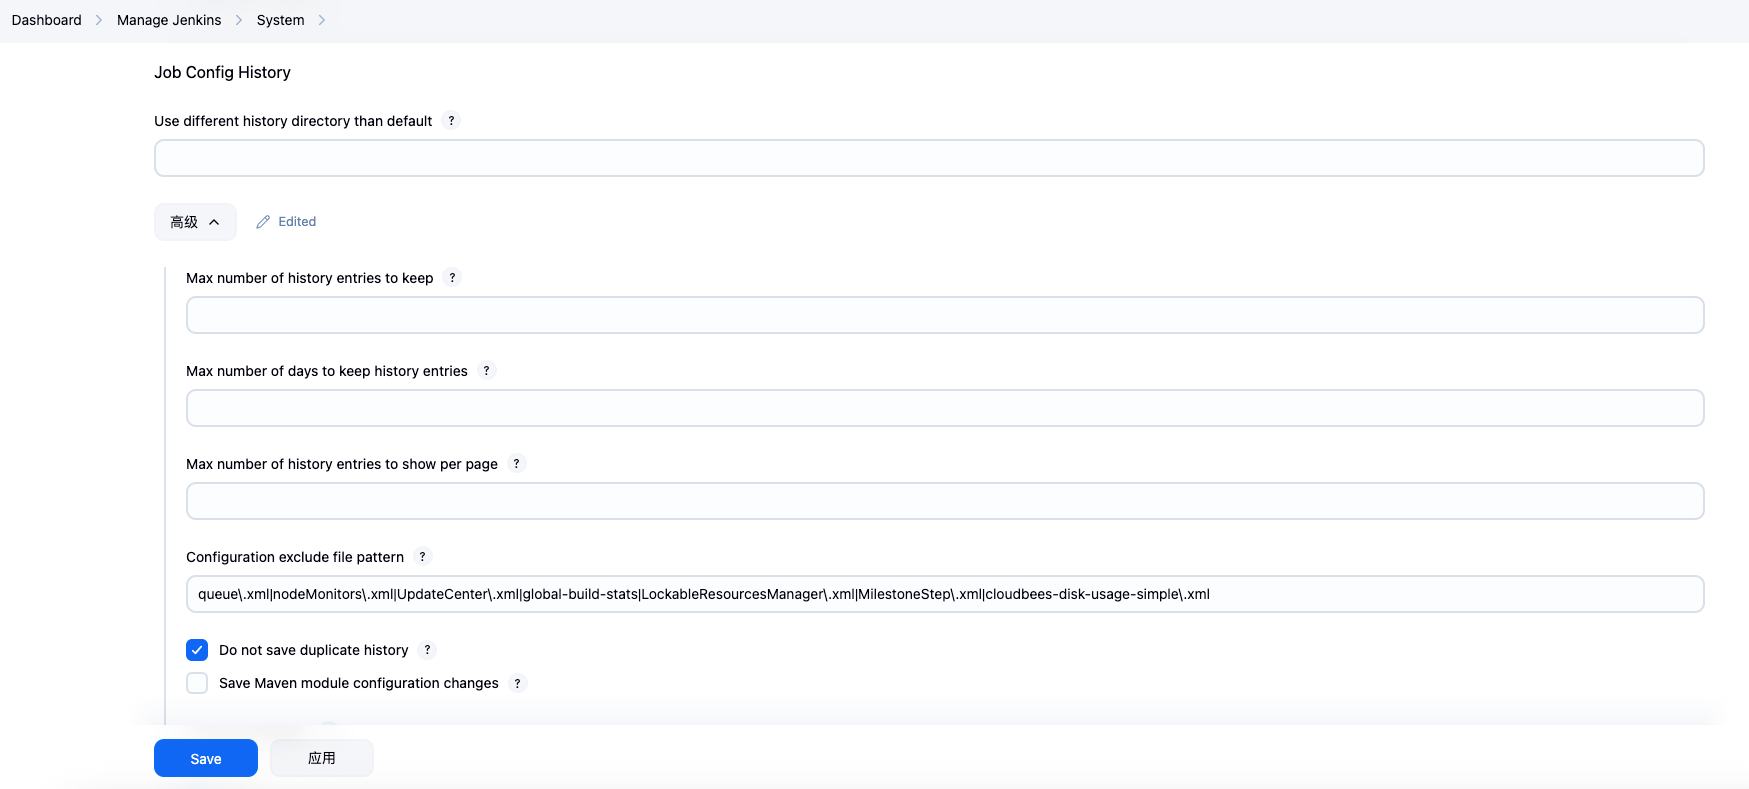Click the blue Save button
The image size is (1749, 789).
206,758
